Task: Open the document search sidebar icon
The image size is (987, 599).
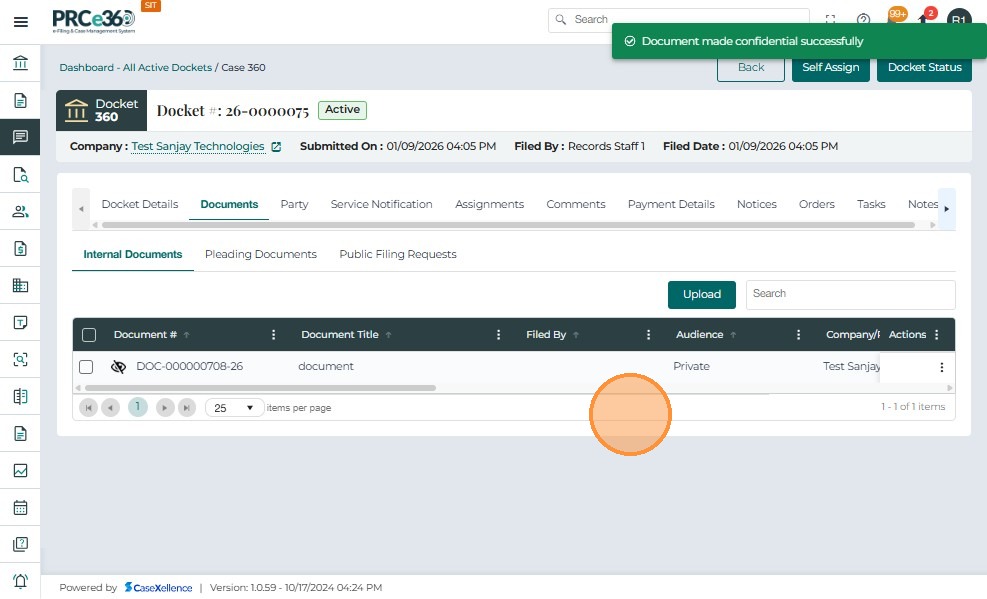Action: coord(20,174)
